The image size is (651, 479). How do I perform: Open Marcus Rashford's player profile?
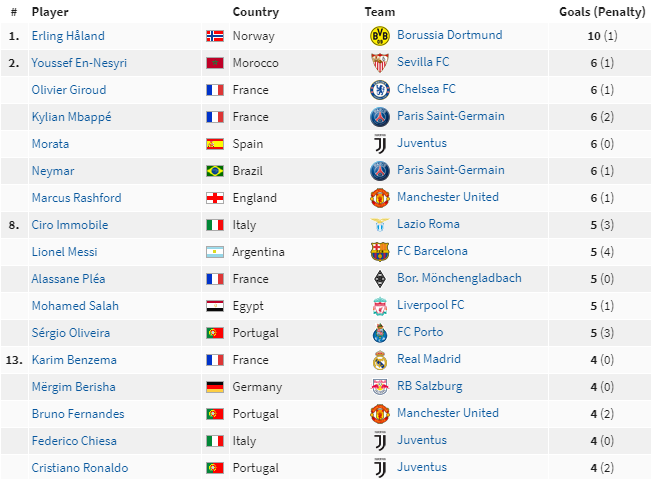76,198
